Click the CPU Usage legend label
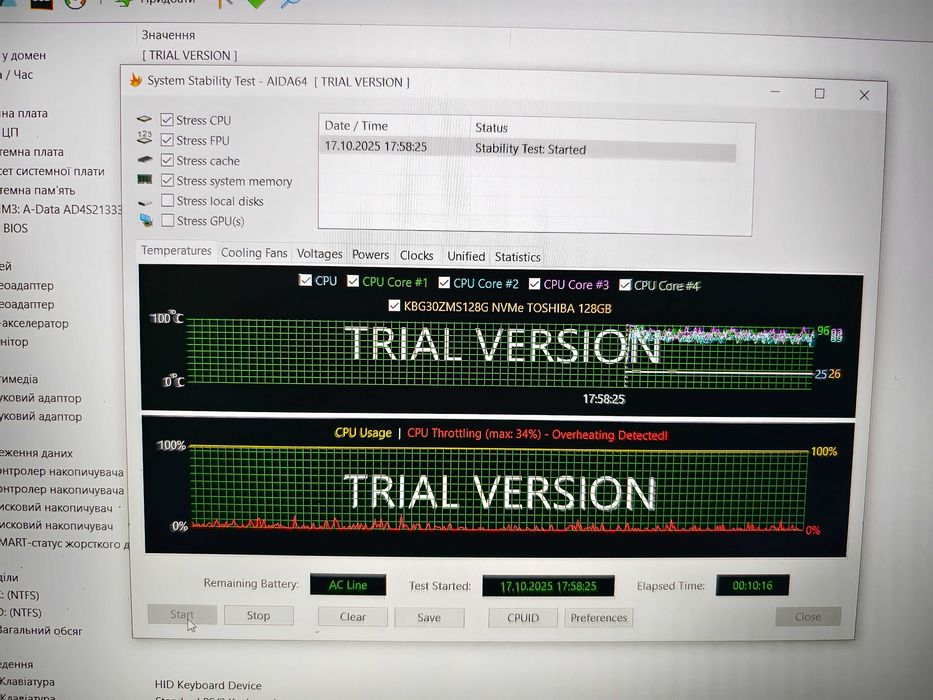933x700 pixels. 363,433
